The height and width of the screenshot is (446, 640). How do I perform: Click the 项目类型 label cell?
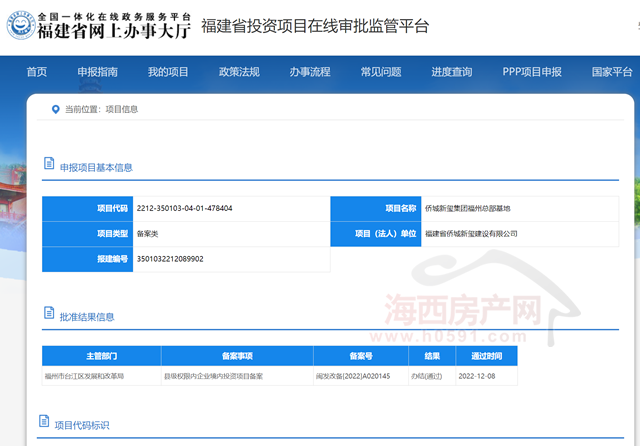[87, 234]
